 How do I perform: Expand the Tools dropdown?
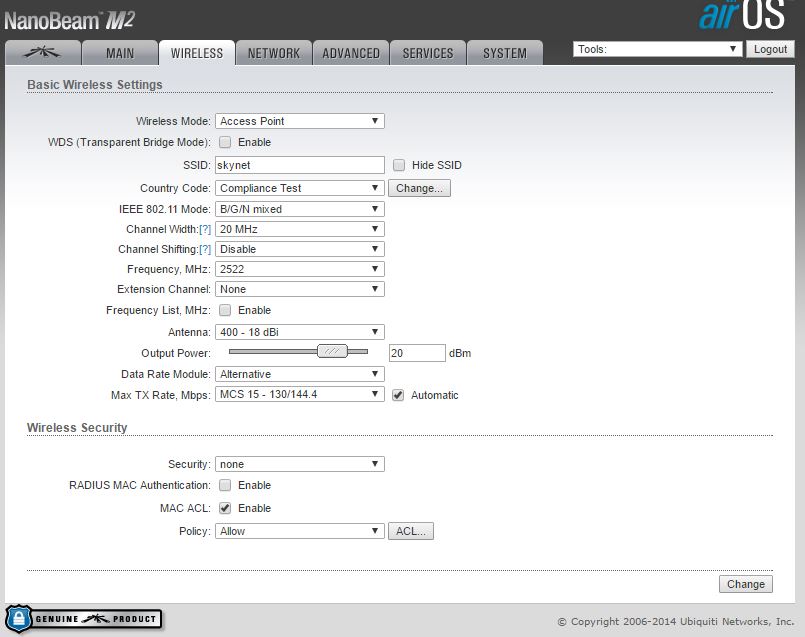[x=656, y=49]
